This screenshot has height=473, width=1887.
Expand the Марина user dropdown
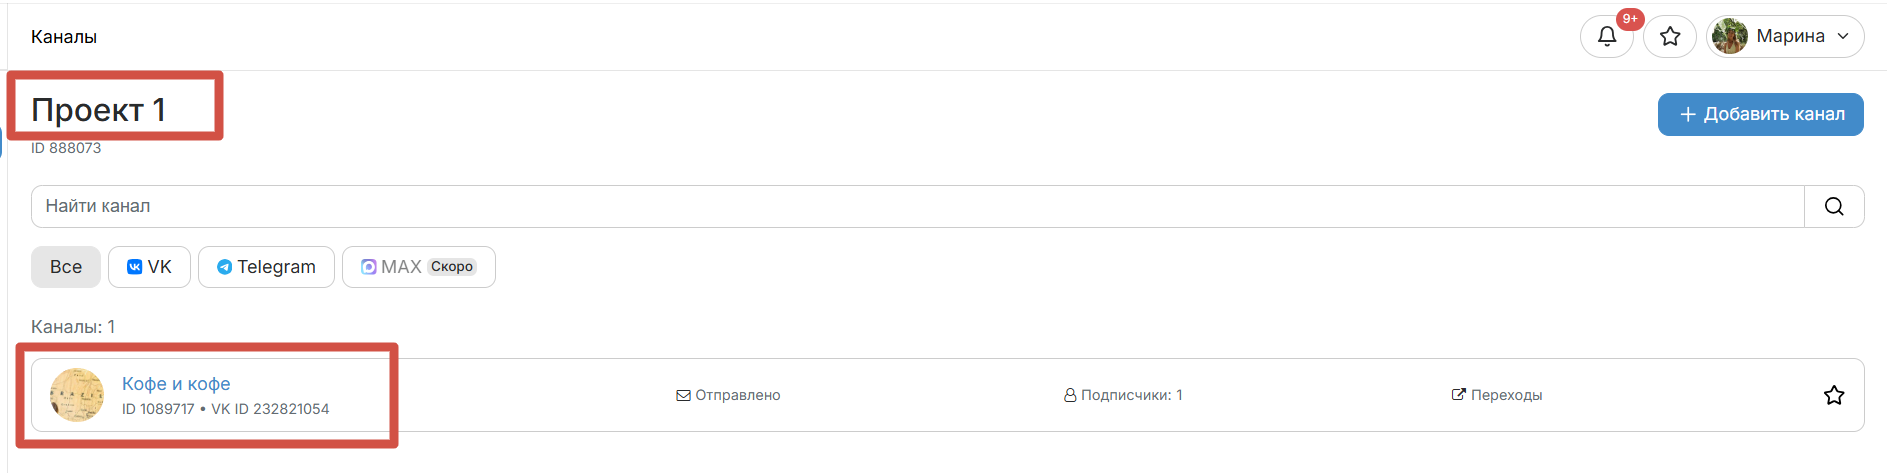[x=1843, y=37]
